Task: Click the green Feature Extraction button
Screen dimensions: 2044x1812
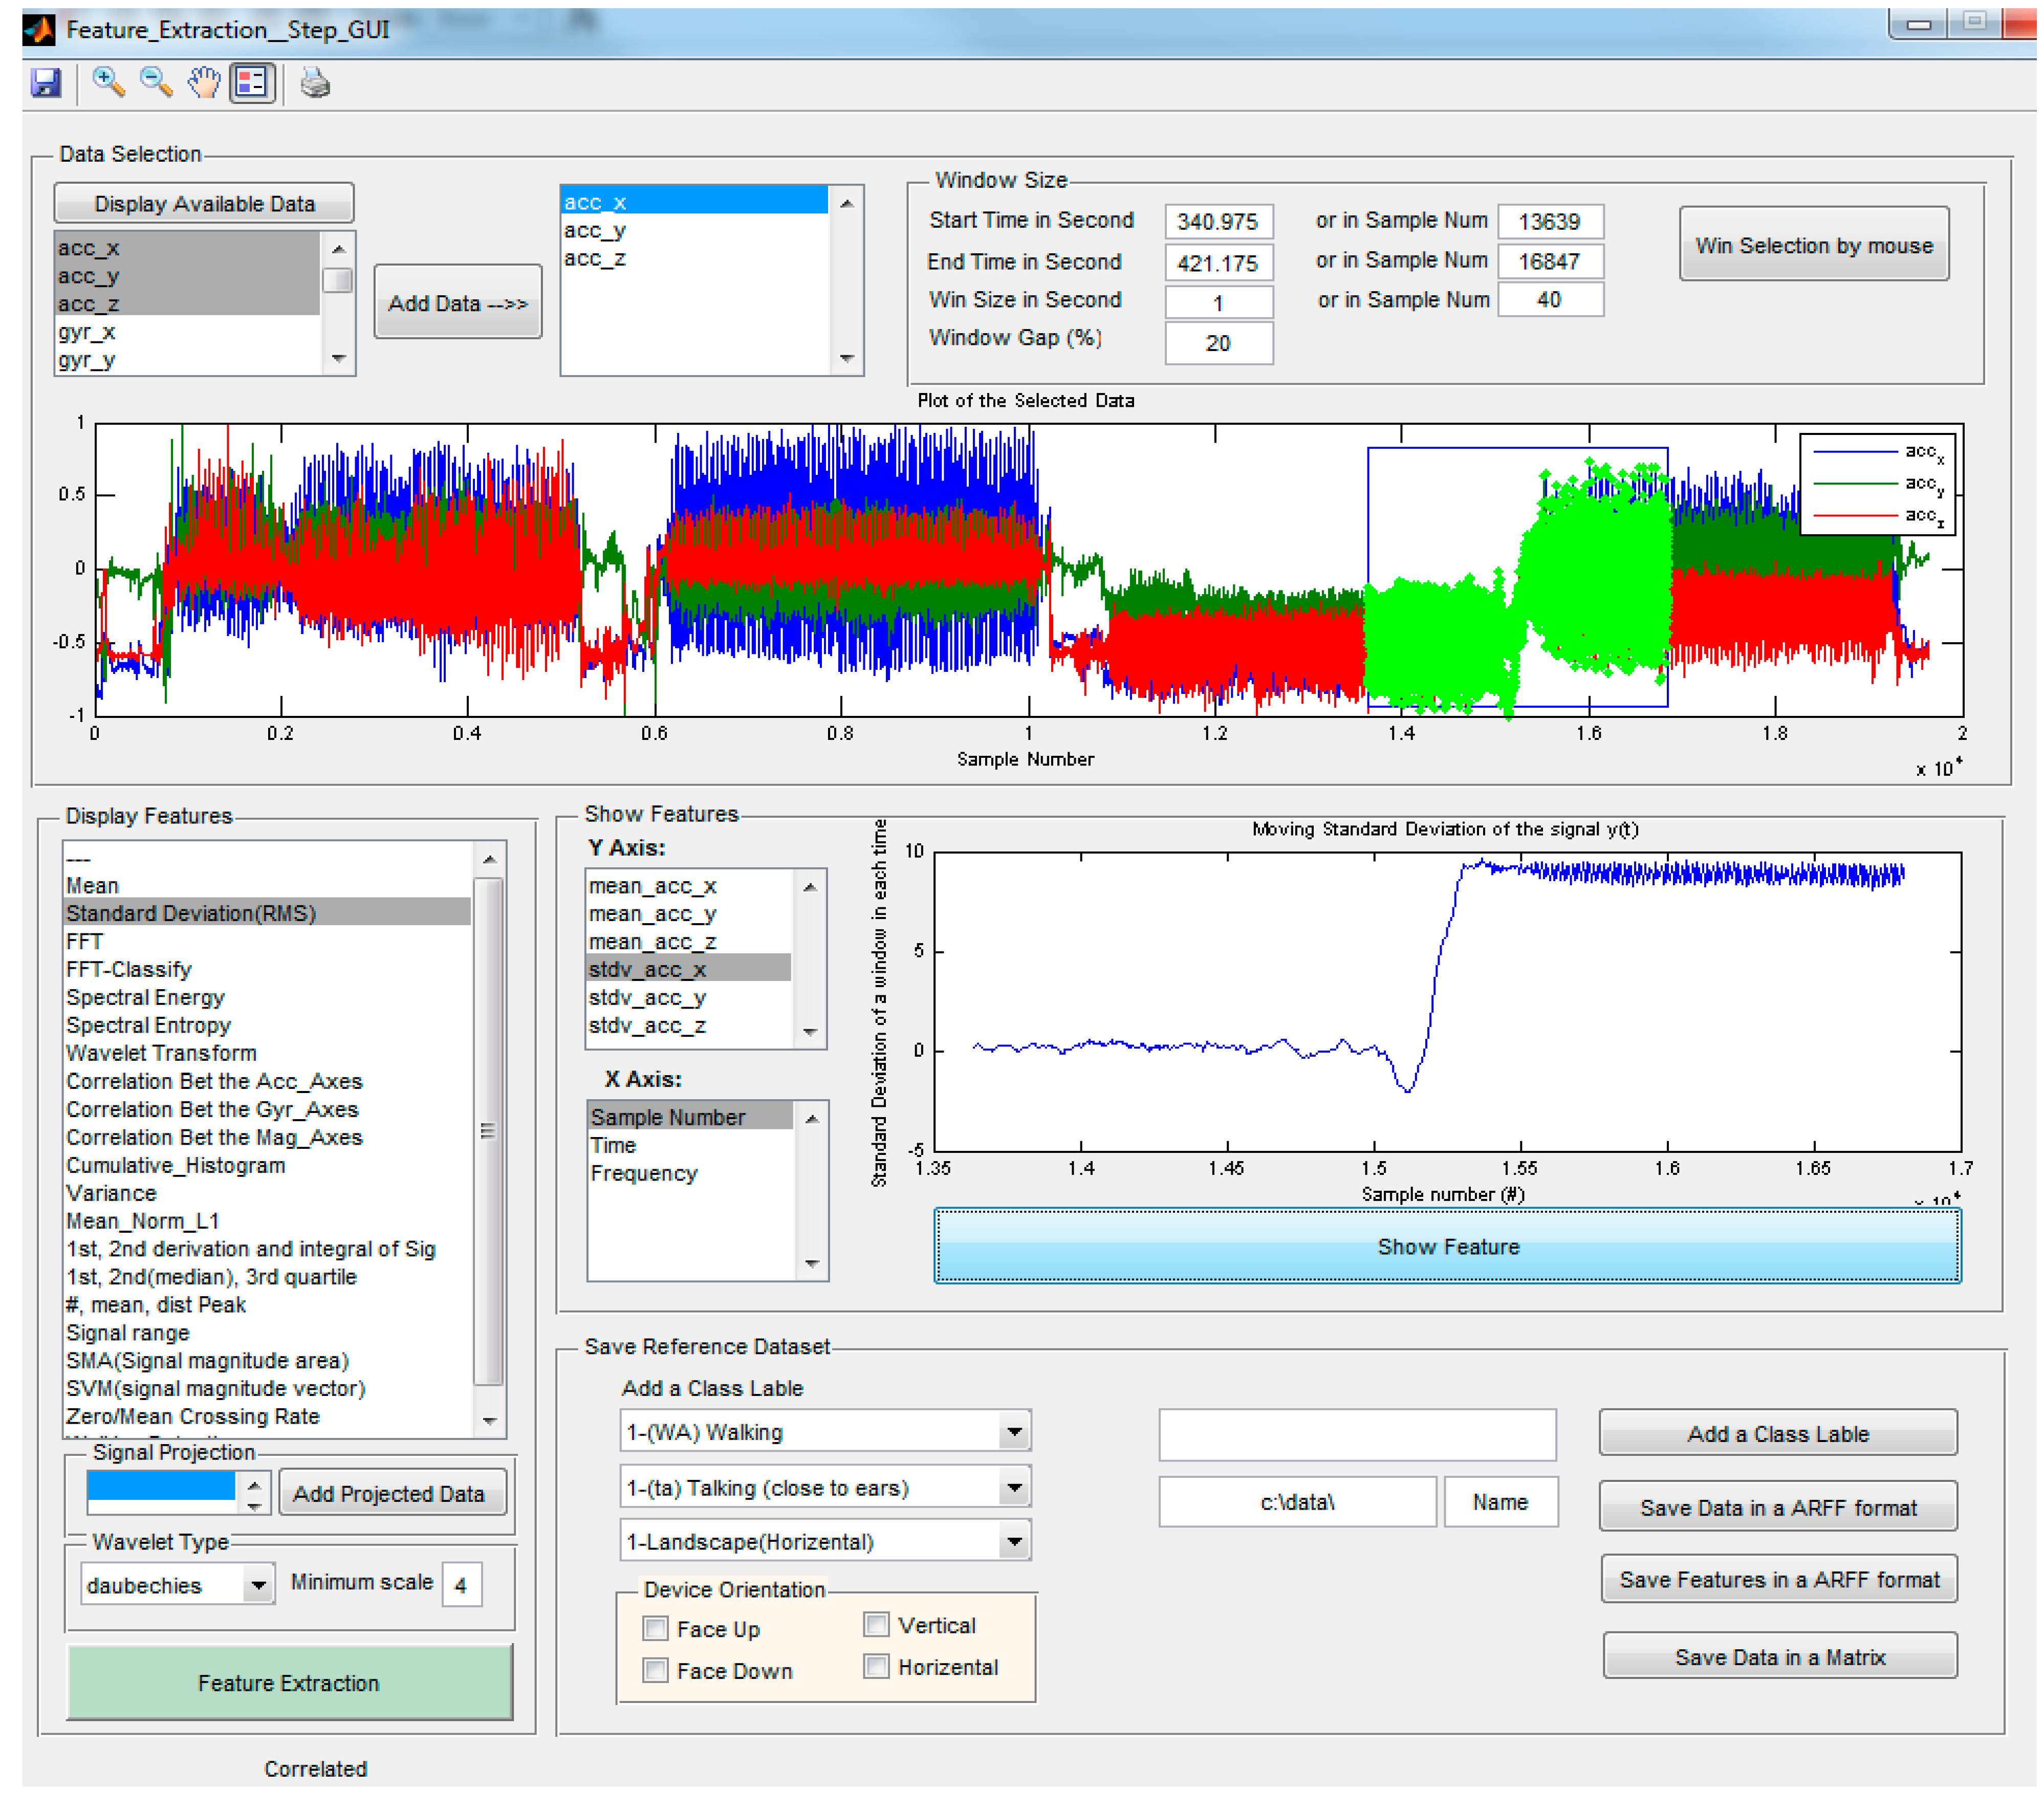Action: (x=289, y=1683)
